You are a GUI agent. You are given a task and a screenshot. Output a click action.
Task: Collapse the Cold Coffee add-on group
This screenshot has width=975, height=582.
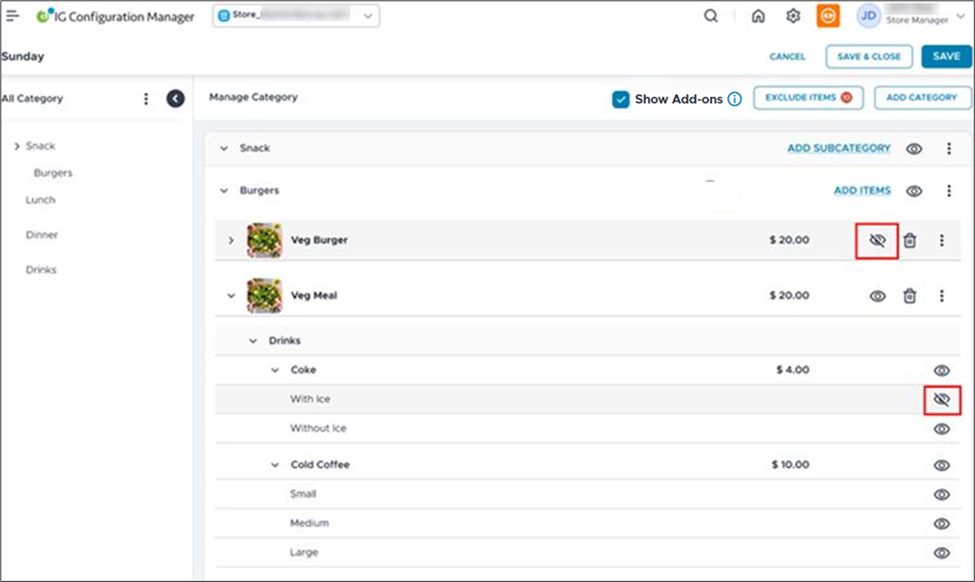(x=274, y=464)
